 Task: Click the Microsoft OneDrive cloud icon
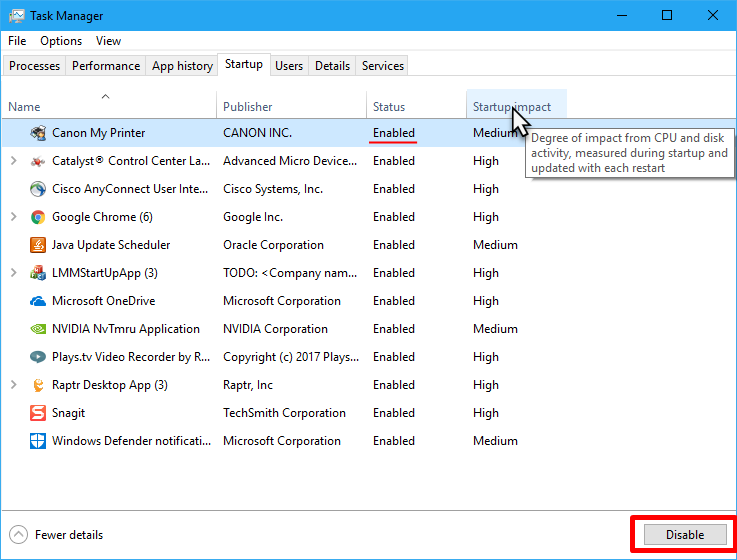tap(38, 301)
